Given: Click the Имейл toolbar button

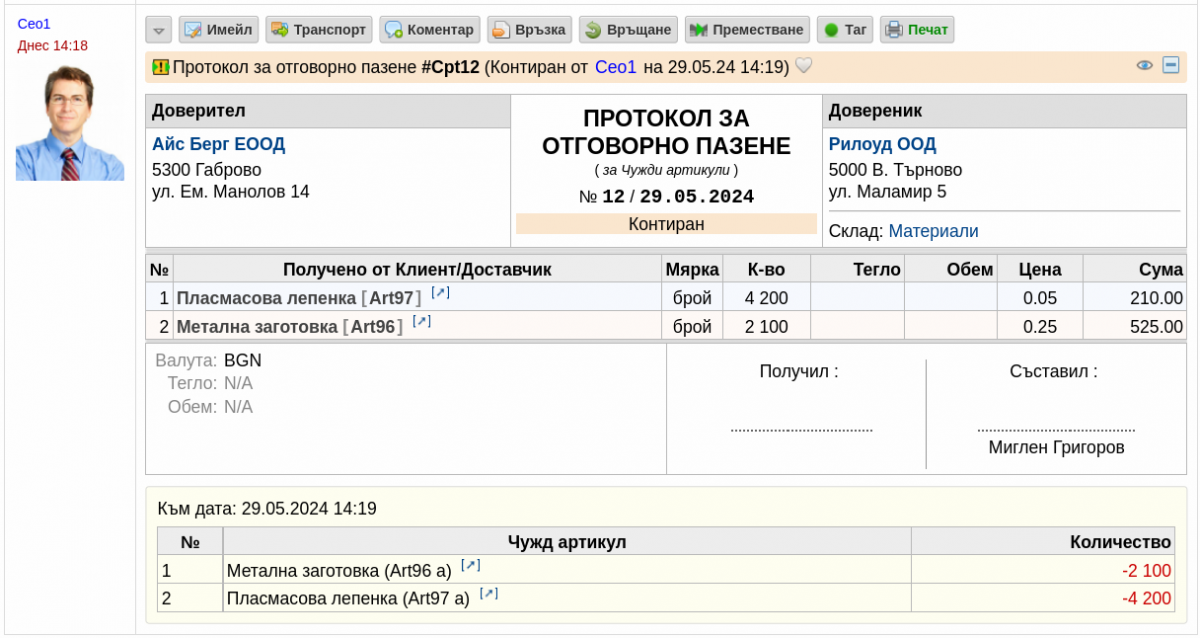Looking at the screenshot, I should coord(219,30).
